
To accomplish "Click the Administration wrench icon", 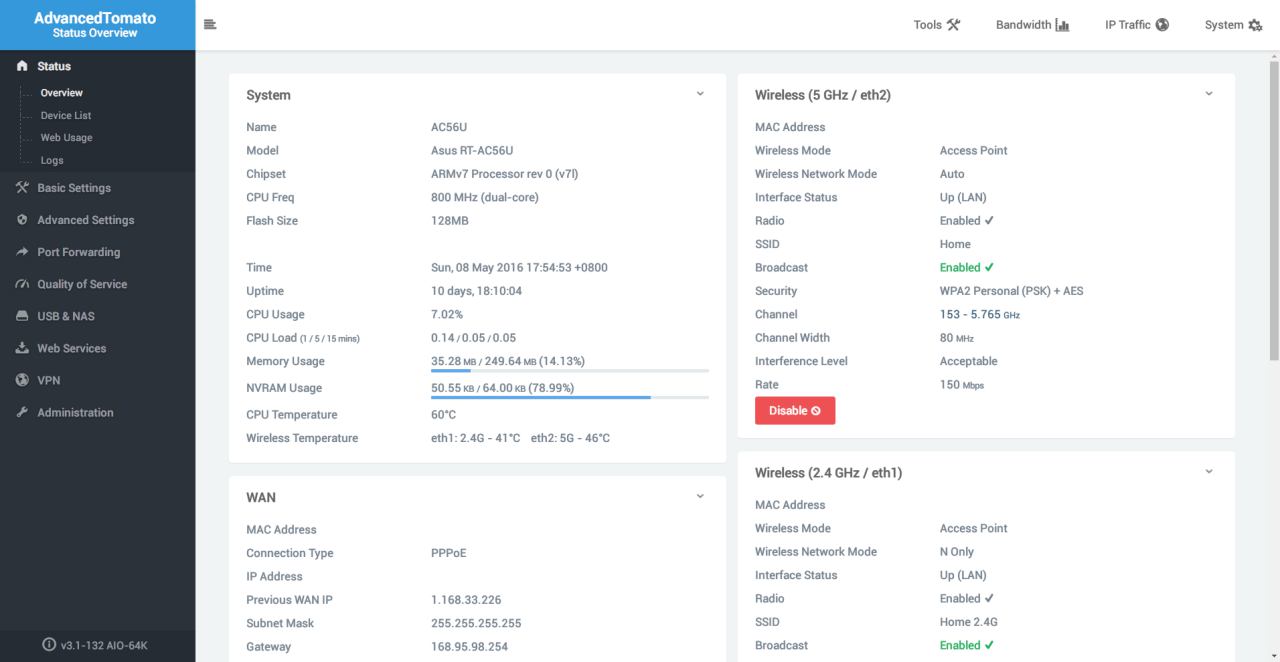I will [22, 412].
